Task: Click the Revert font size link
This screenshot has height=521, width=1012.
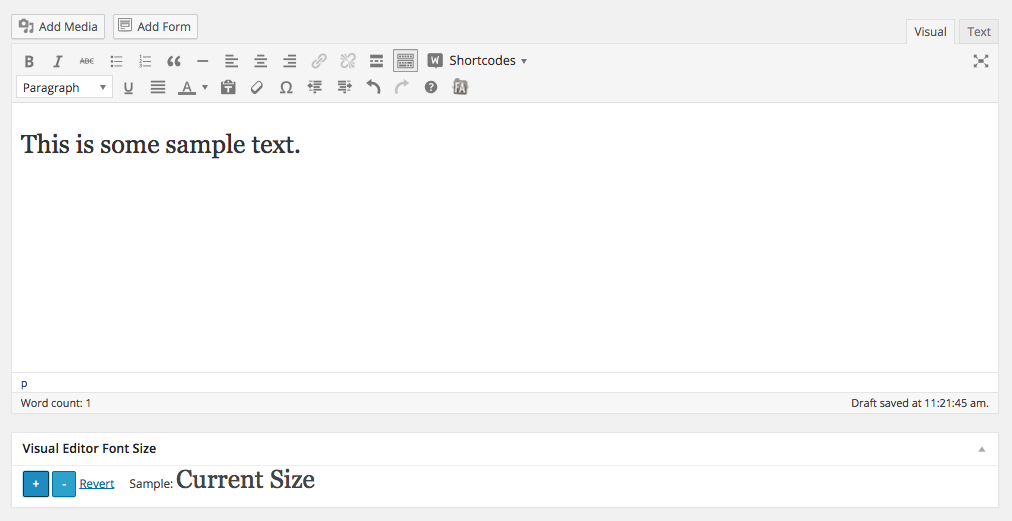Action: (x=97, y=484)
